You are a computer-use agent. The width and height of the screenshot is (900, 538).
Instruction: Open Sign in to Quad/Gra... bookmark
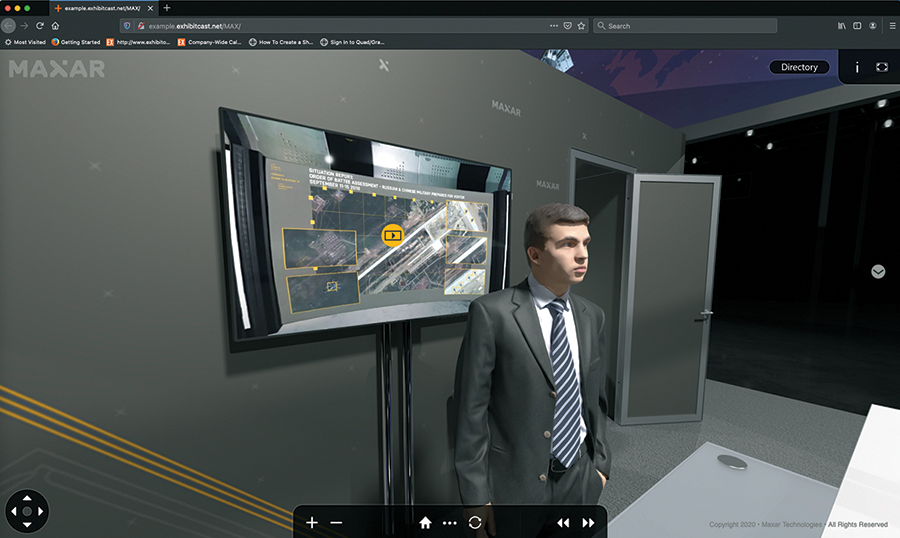tap(352, 42)
